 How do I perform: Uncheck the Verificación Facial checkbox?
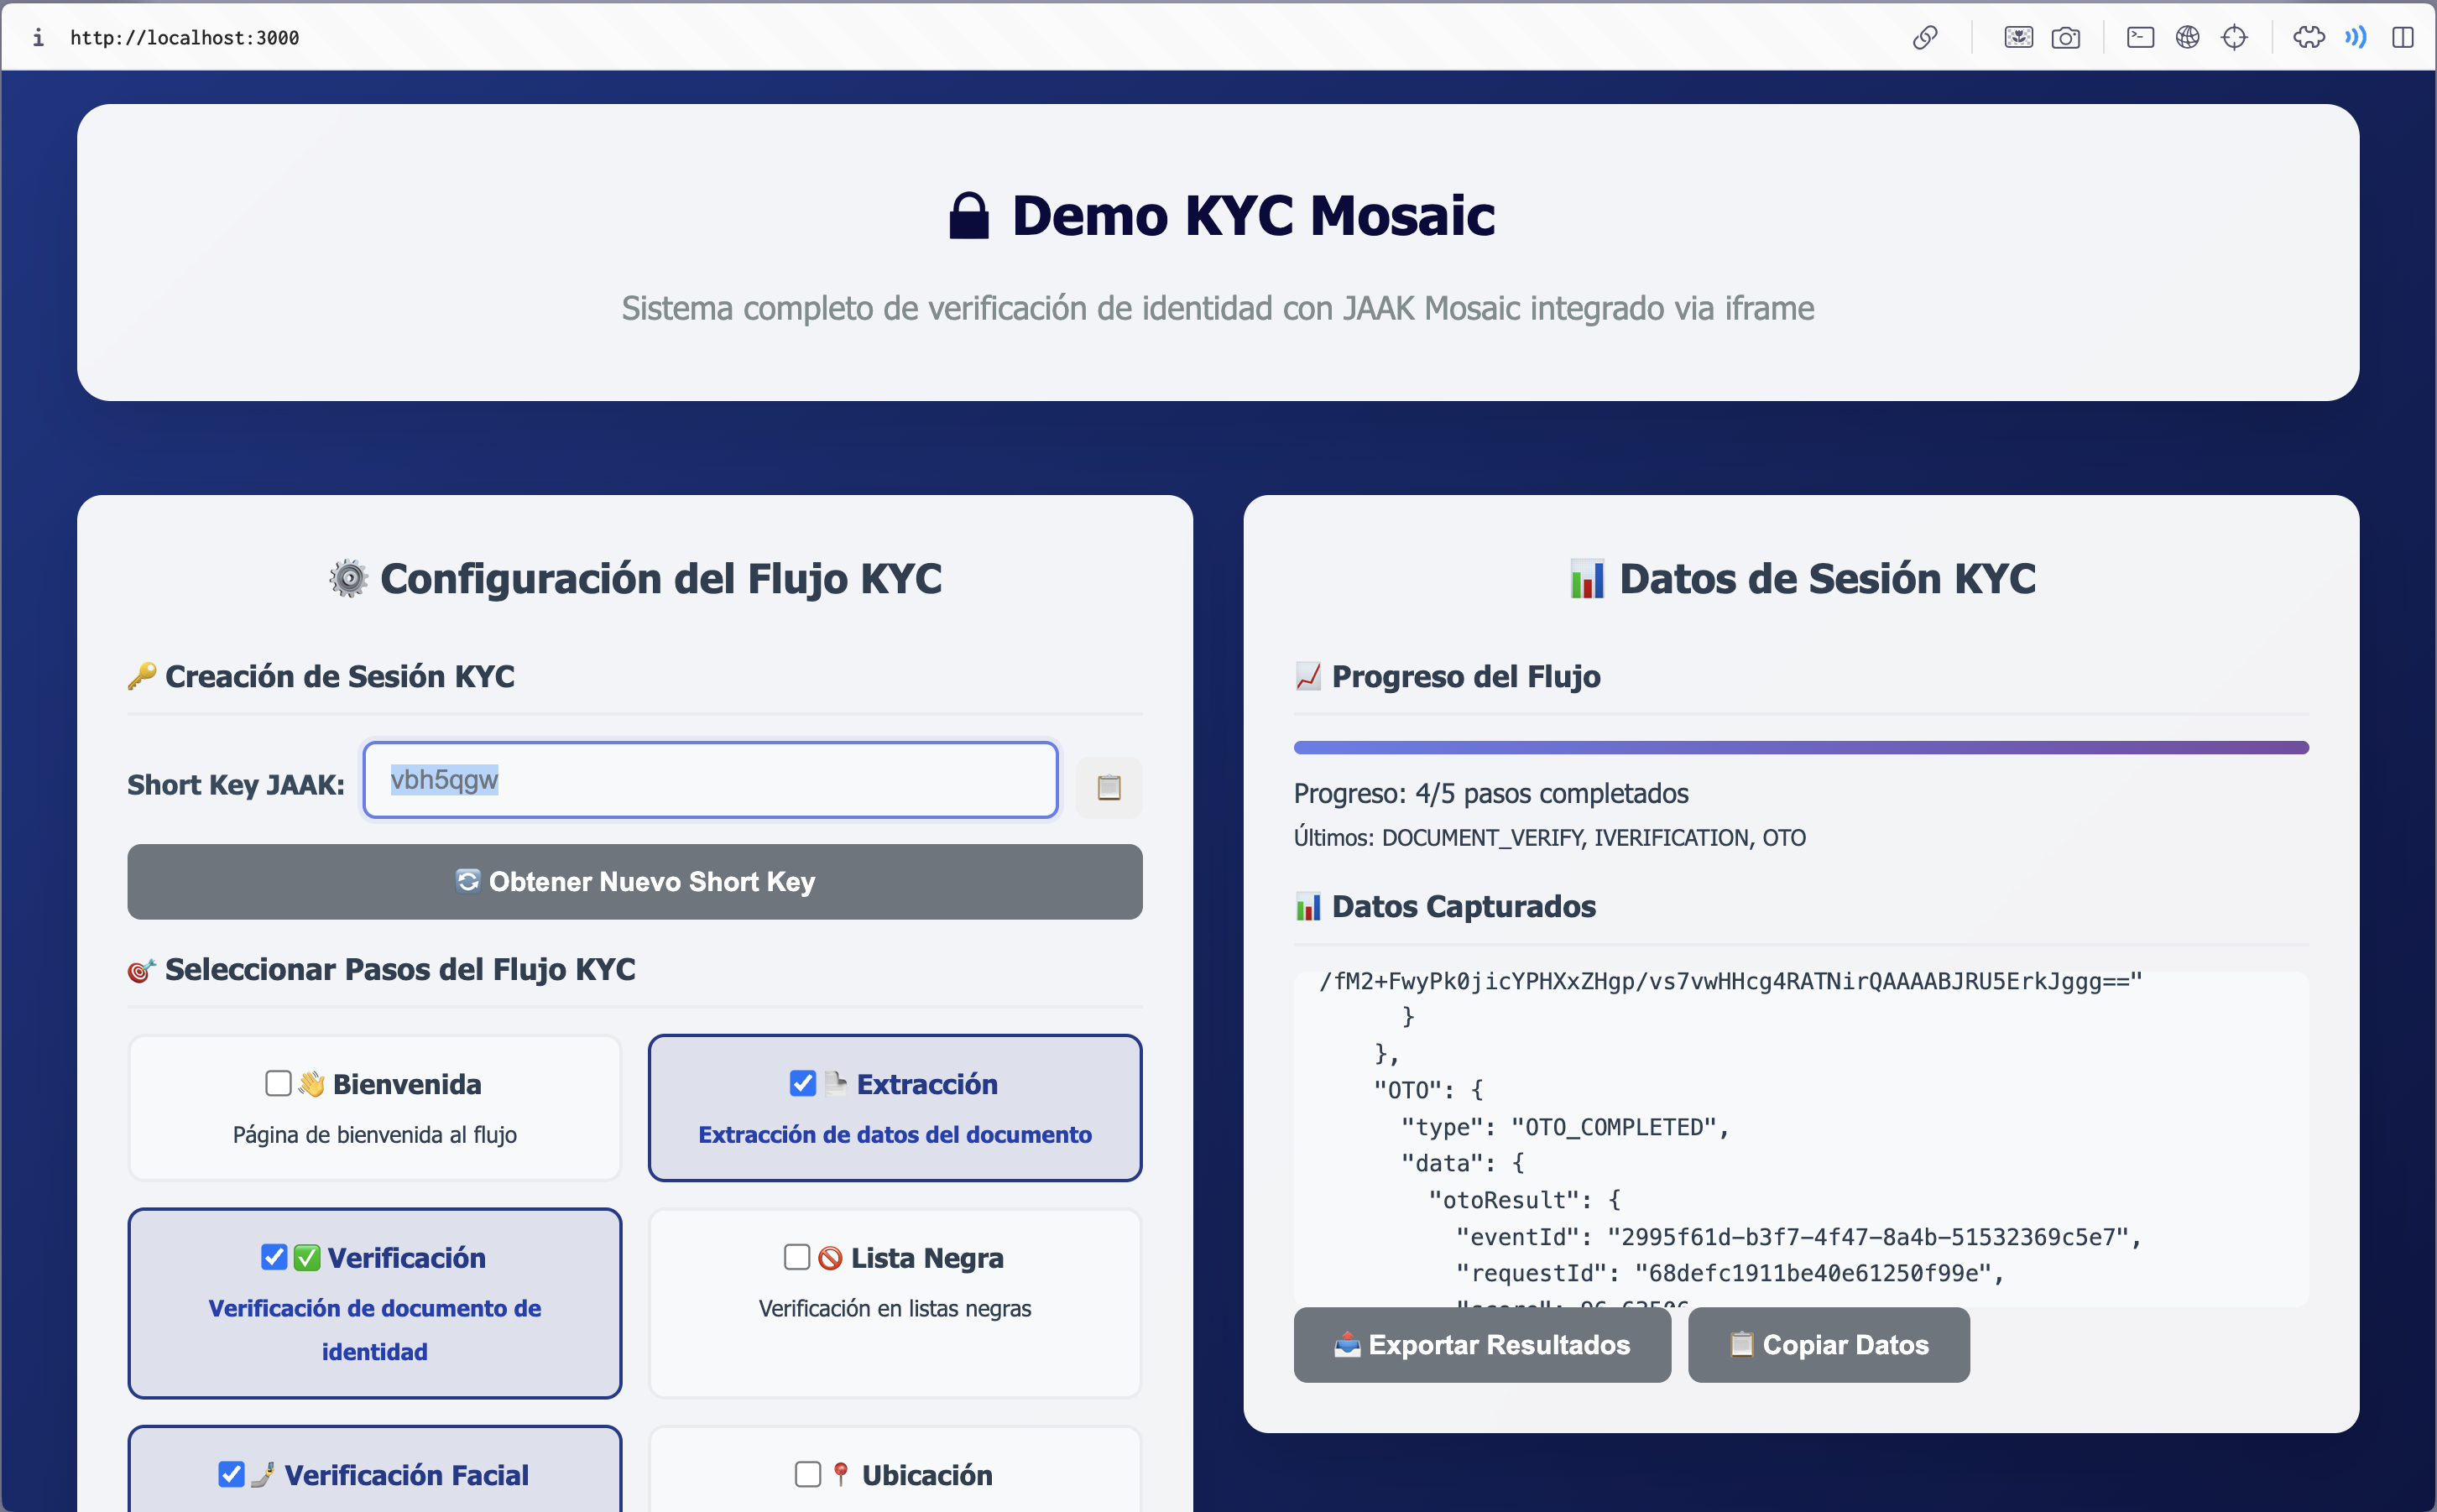pyautogui.click(x=231, y=1474)
